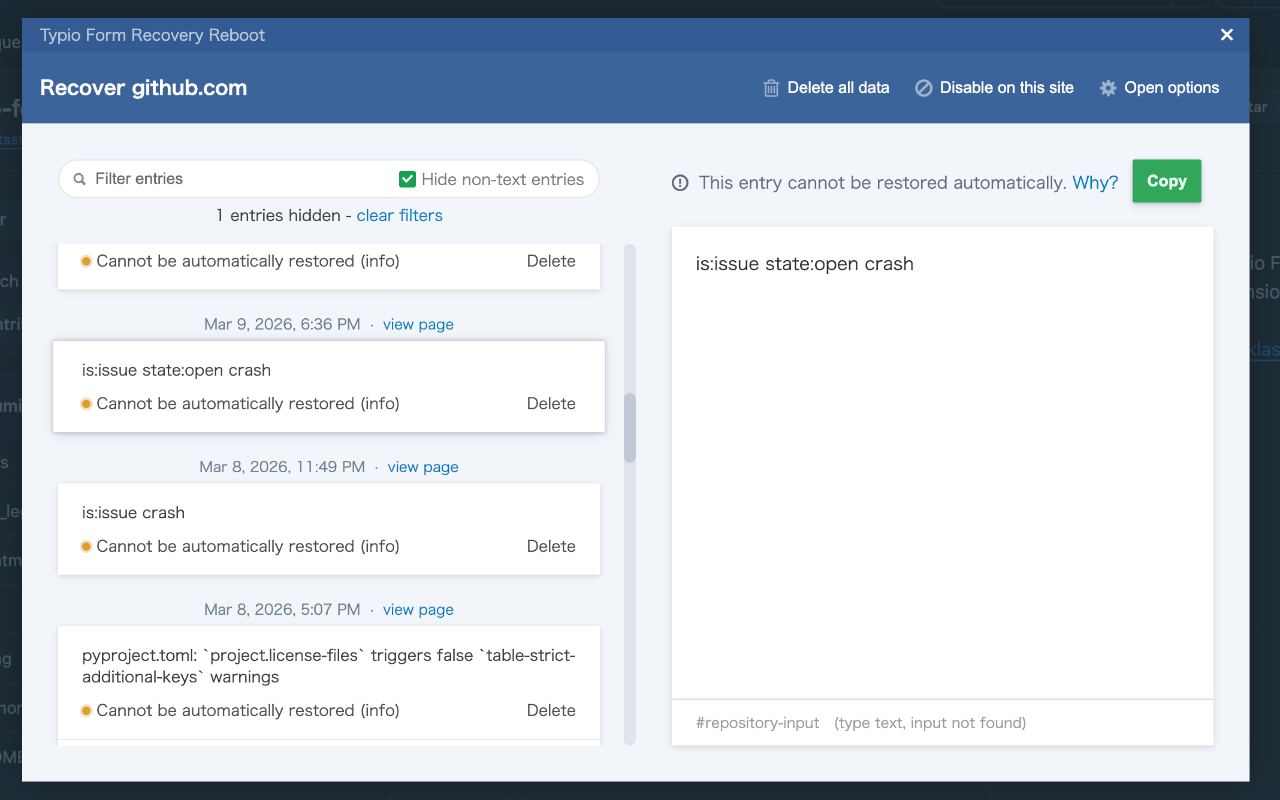Click the orange status dot on the pyproject.toml entry
1280x800 pixels.
pyautogui.click(x=86, y=711)
